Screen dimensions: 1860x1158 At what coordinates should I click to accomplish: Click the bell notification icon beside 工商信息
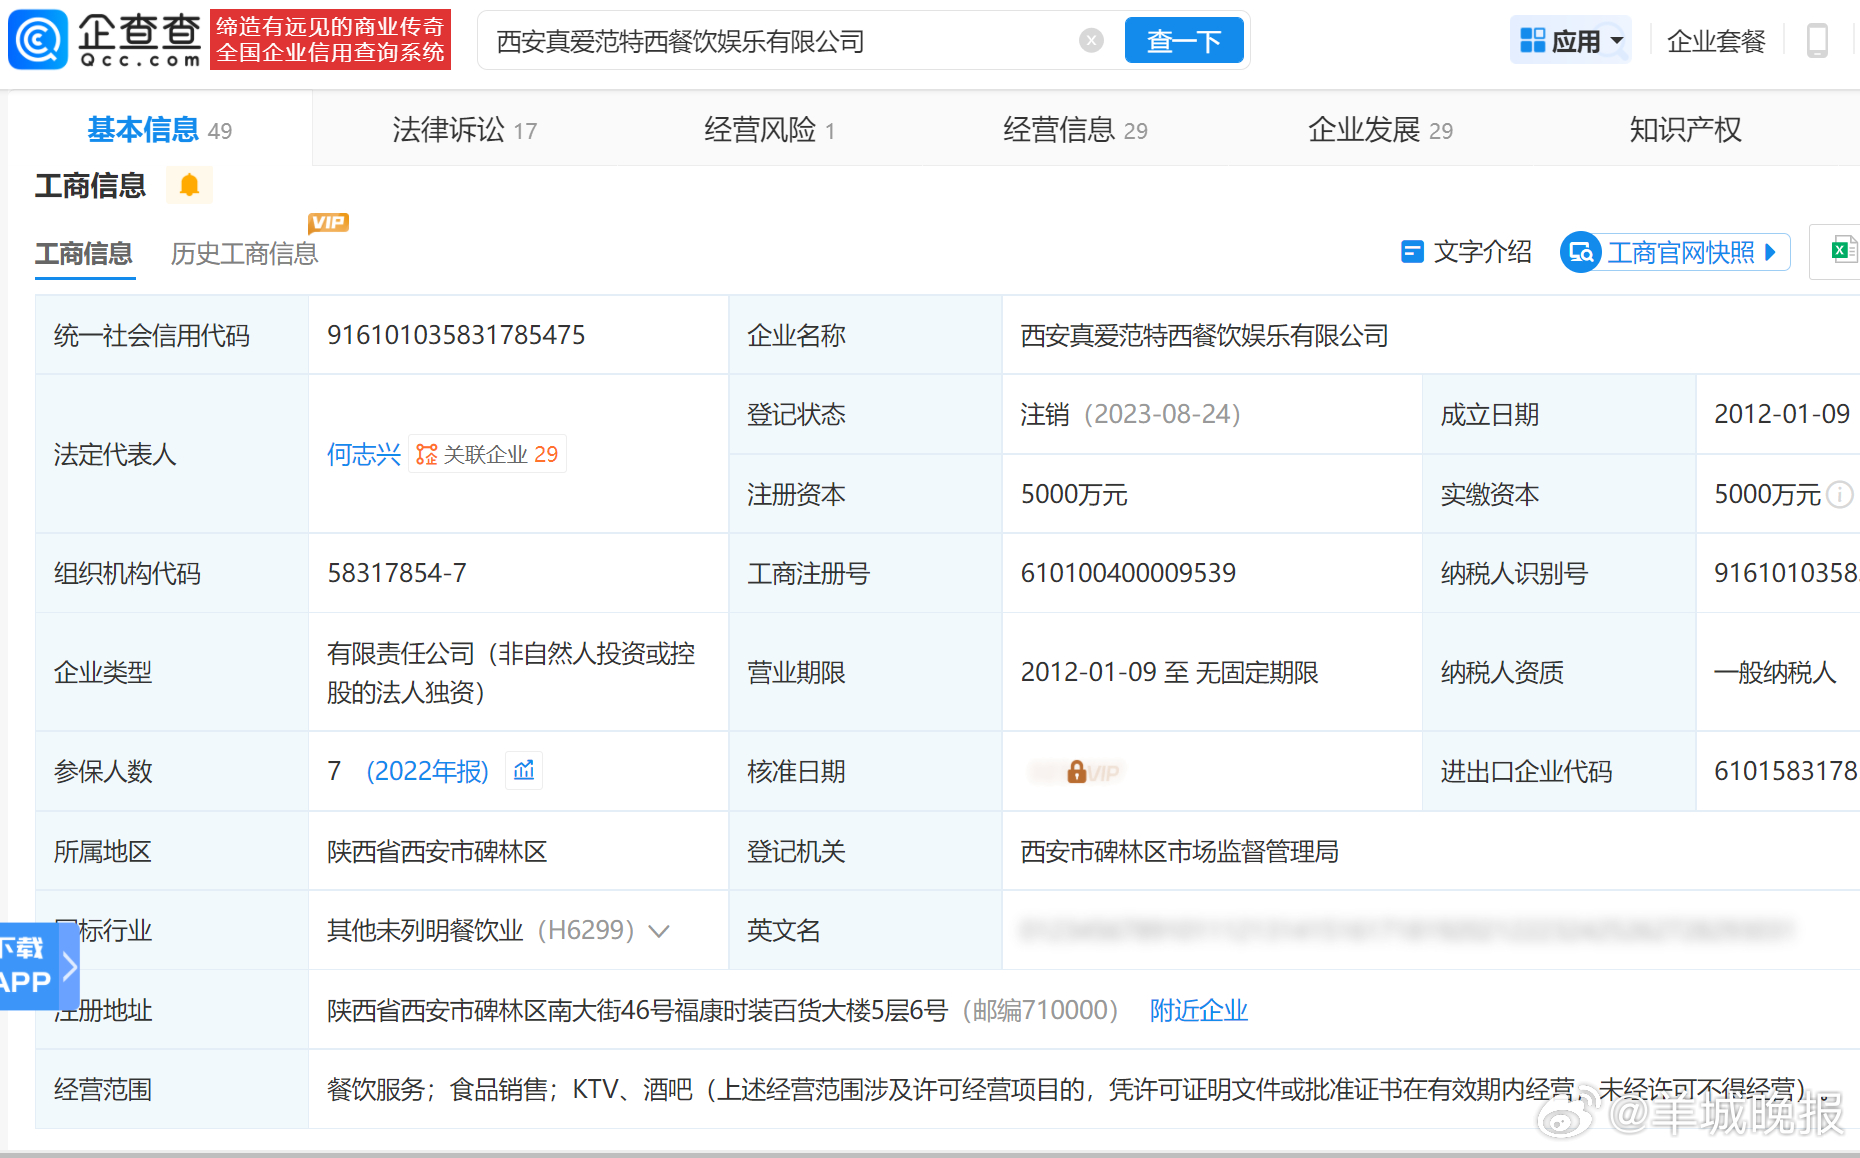tap(189, 185)
